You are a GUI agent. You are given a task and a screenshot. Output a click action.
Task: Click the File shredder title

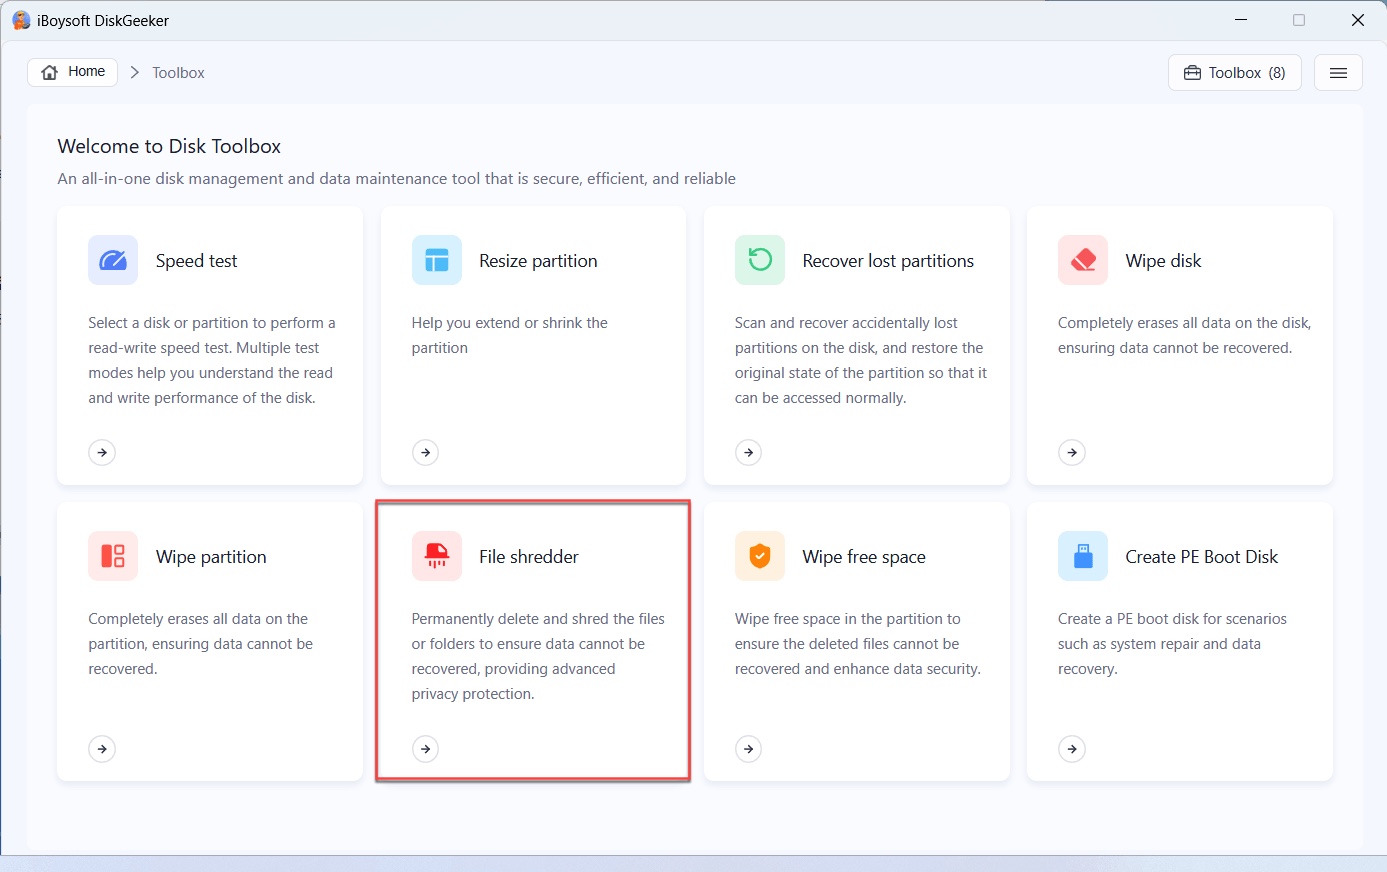529,557
